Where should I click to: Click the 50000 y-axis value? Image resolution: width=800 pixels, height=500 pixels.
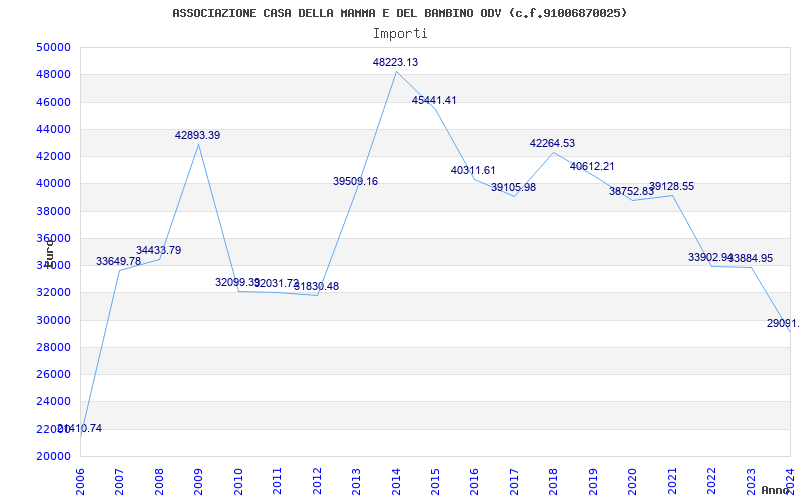tap(53, 47)
